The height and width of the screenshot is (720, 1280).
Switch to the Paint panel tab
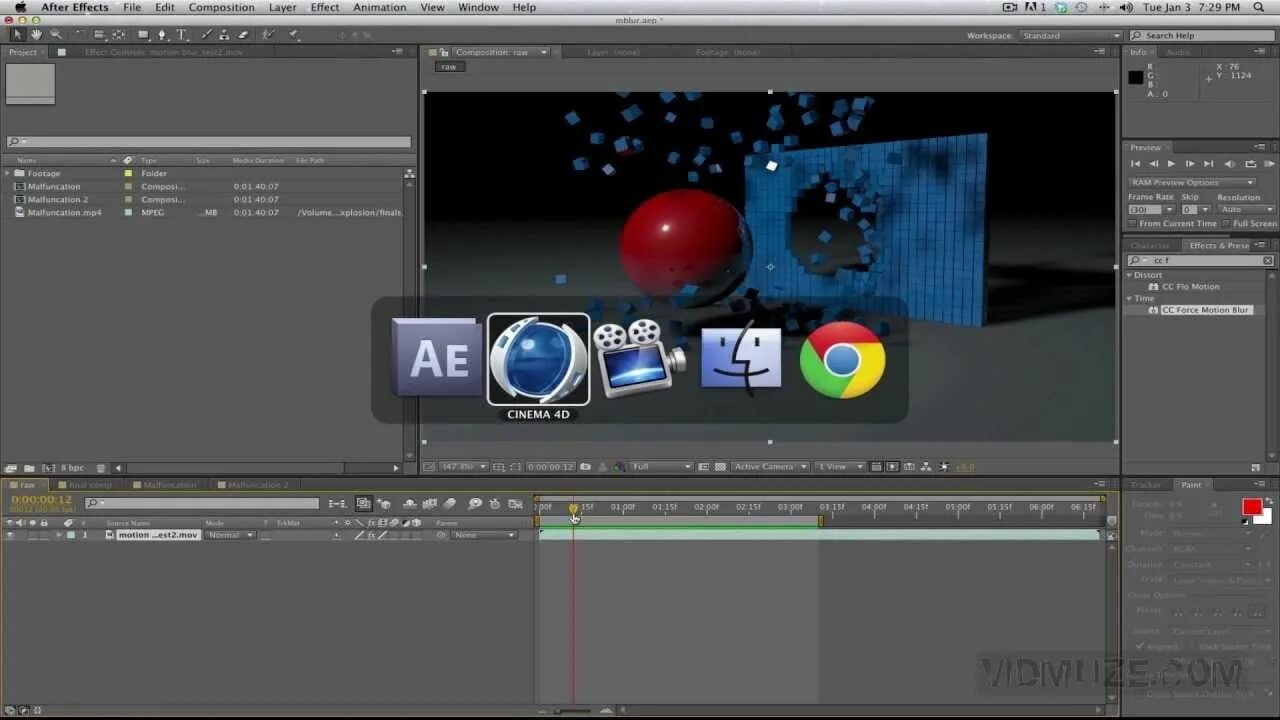1192,485
